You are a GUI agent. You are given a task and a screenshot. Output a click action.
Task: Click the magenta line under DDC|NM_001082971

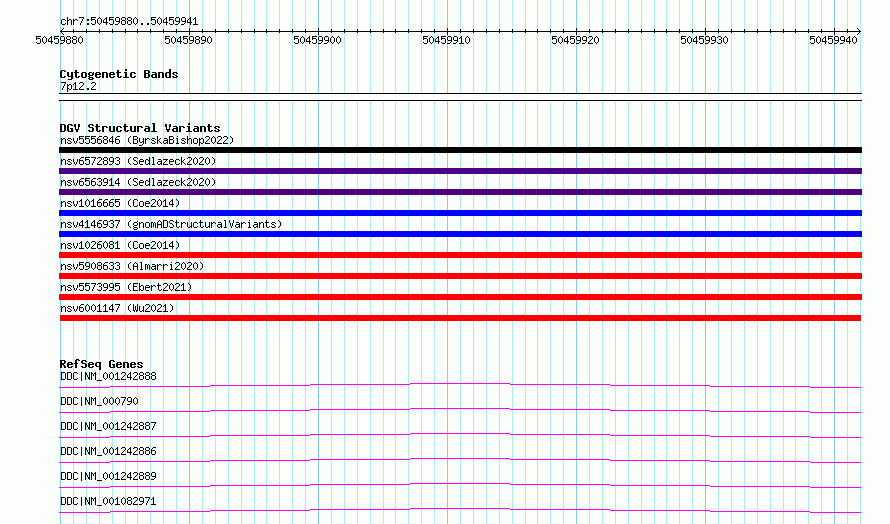[460, 511]
